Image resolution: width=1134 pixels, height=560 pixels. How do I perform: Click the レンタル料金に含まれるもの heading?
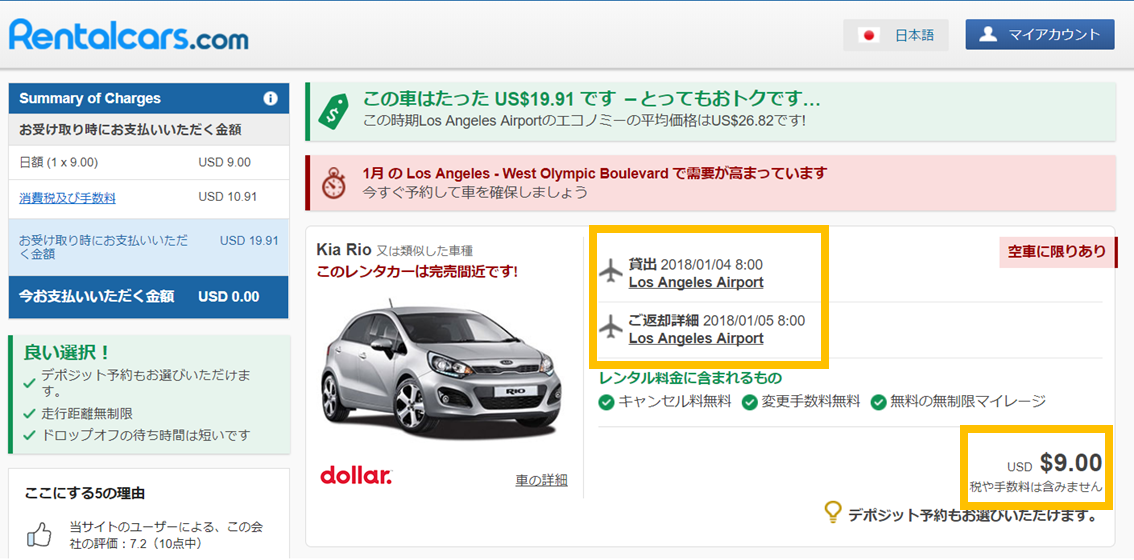click(x=690, y=378)
